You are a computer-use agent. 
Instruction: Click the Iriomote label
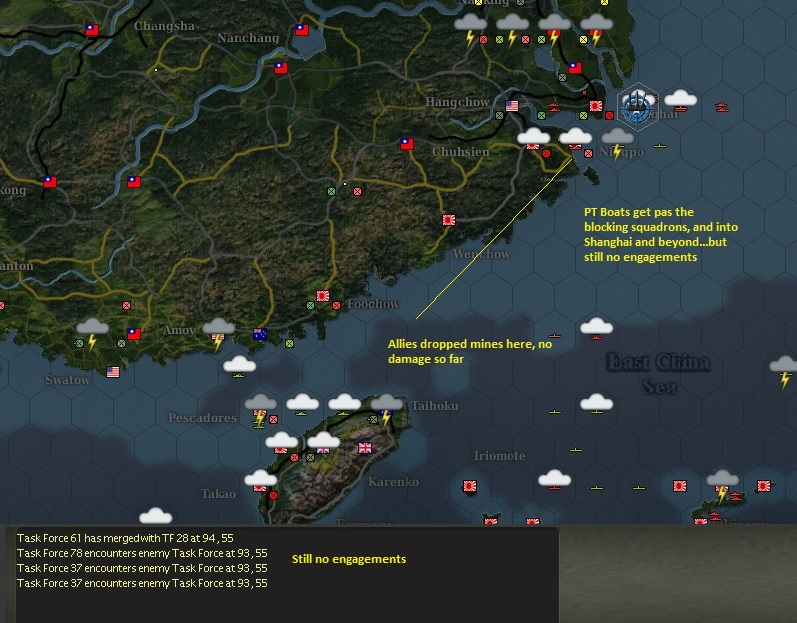tap(500, 456)
